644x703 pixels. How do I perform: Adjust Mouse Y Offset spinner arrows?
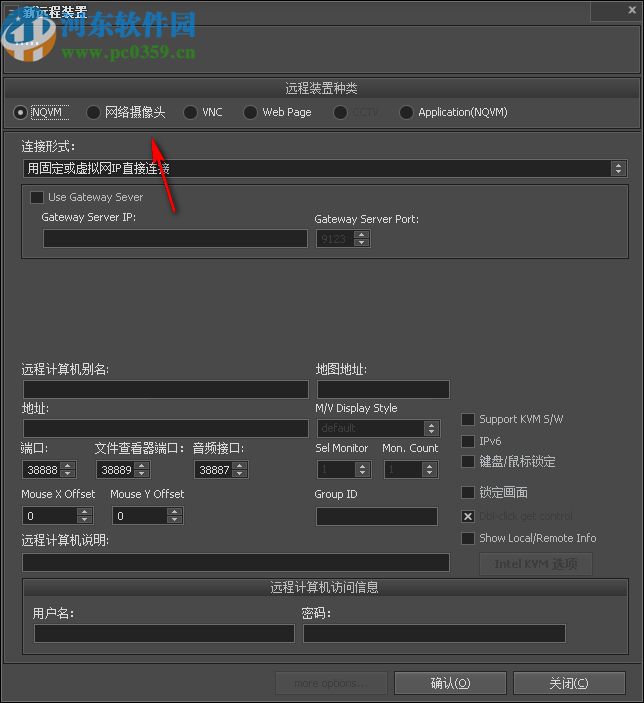[x=174, y=516]
